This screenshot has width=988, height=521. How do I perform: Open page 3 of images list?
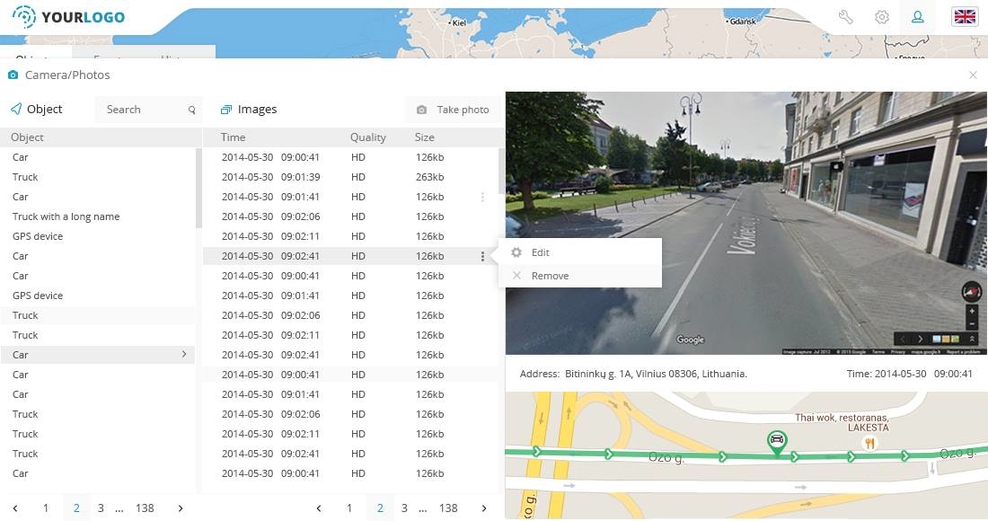(404, 508)
